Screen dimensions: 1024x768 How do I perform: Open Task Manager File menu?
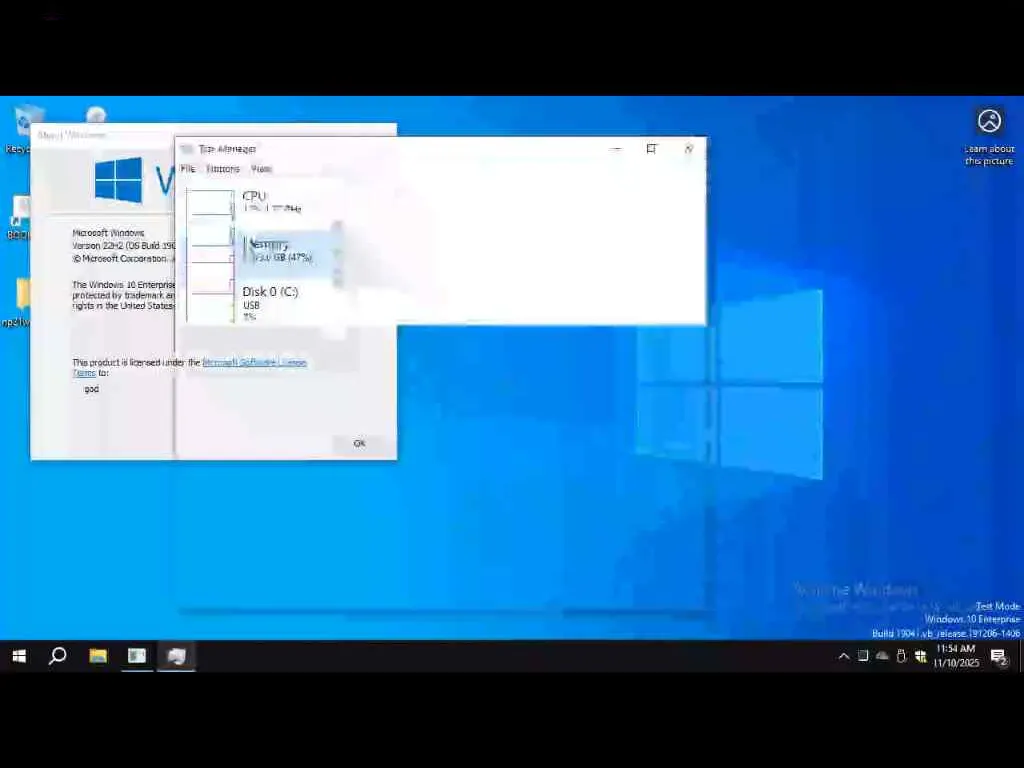(187, 168)
